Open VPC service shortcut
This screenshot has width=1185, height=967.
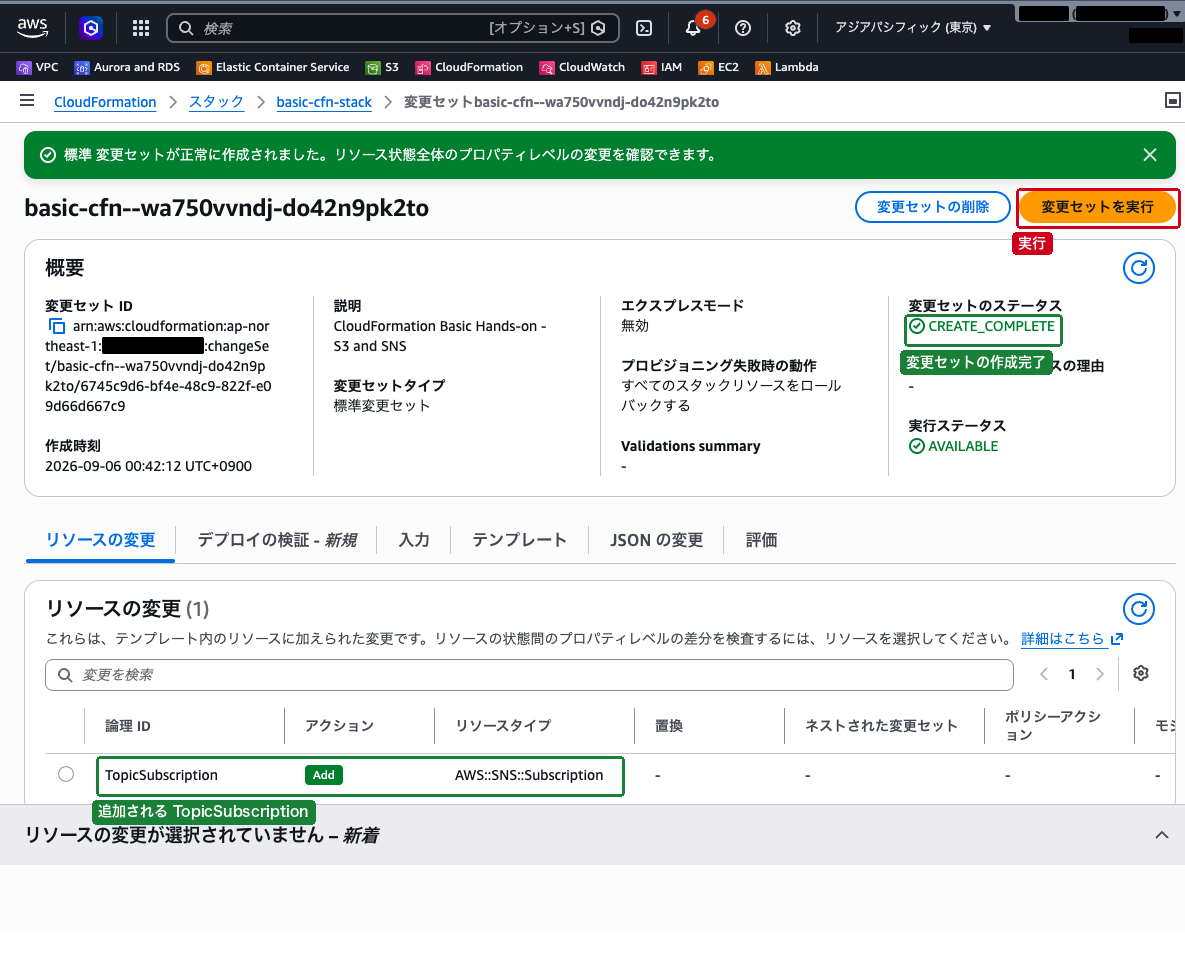coord(37,67)
